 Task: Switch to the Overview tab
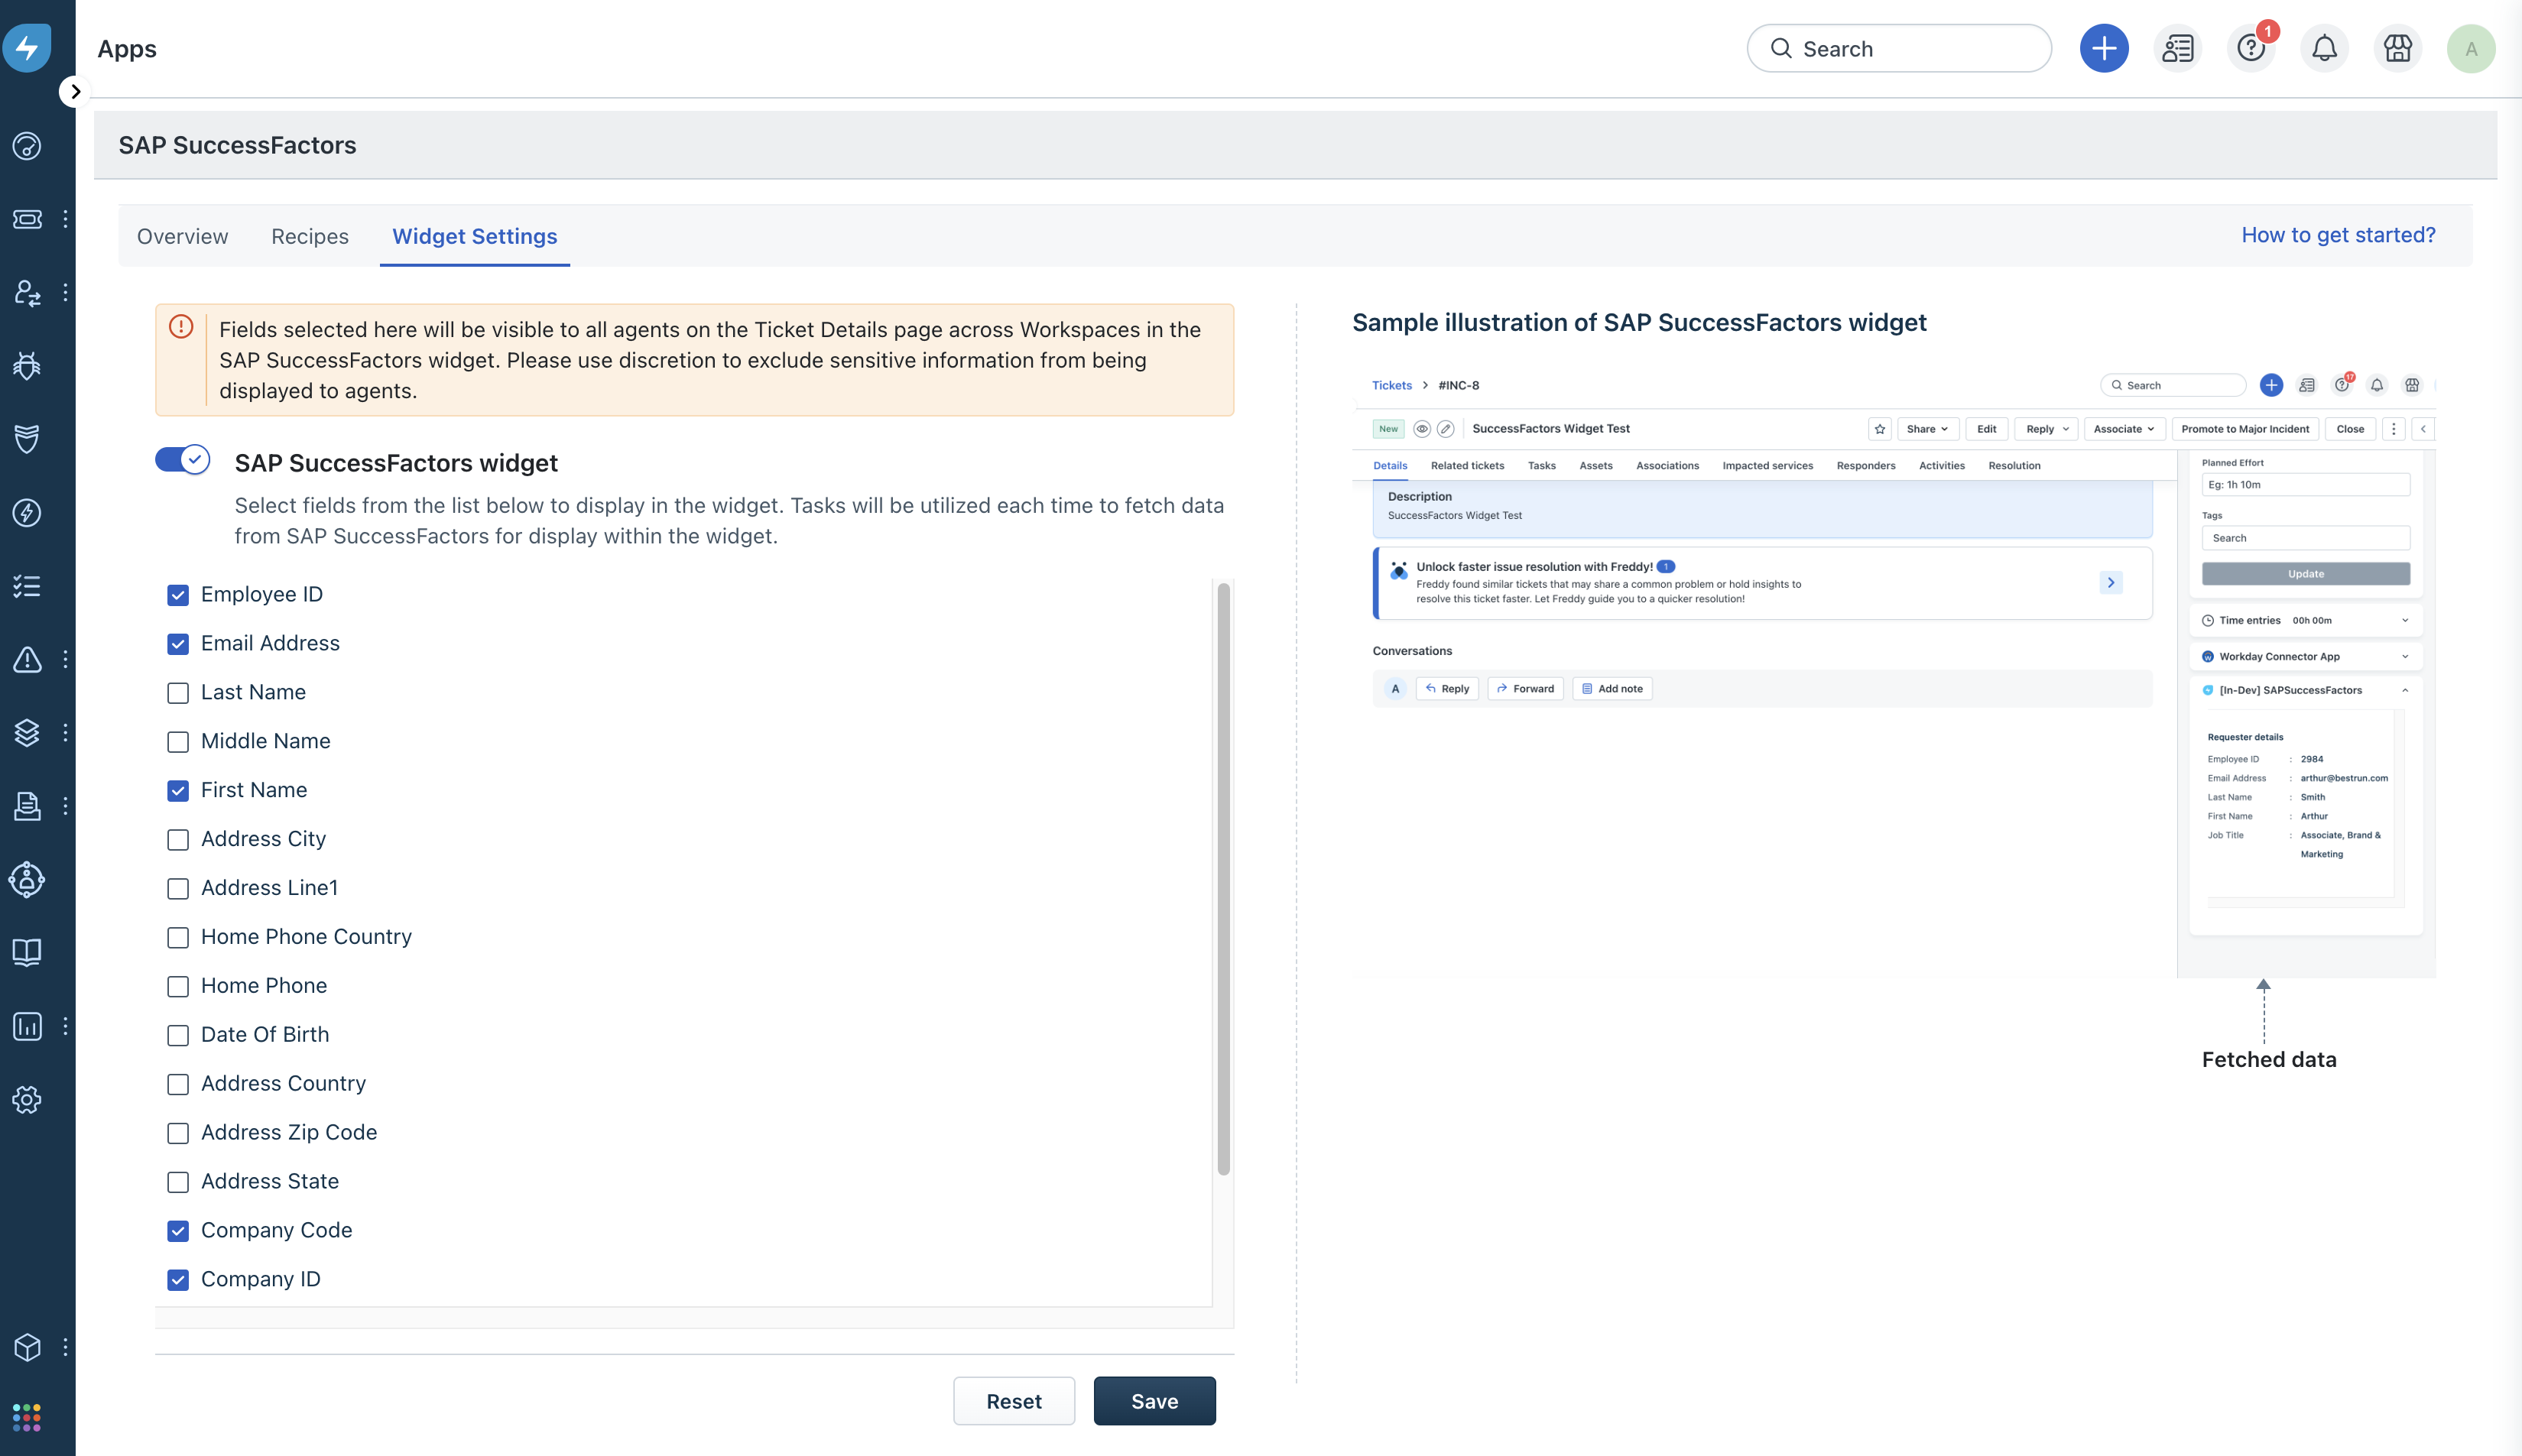coord(182,236)
